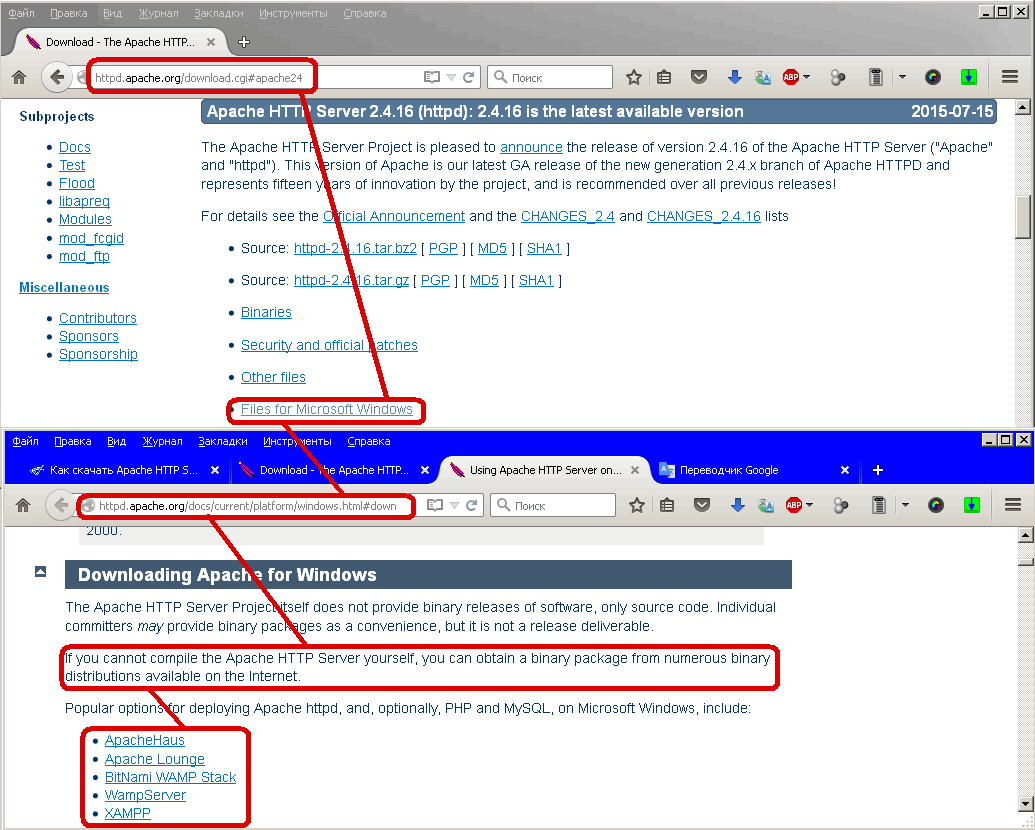Close Using Apache HTTP Server tab

pyautogui.click(x=635, y=470)
